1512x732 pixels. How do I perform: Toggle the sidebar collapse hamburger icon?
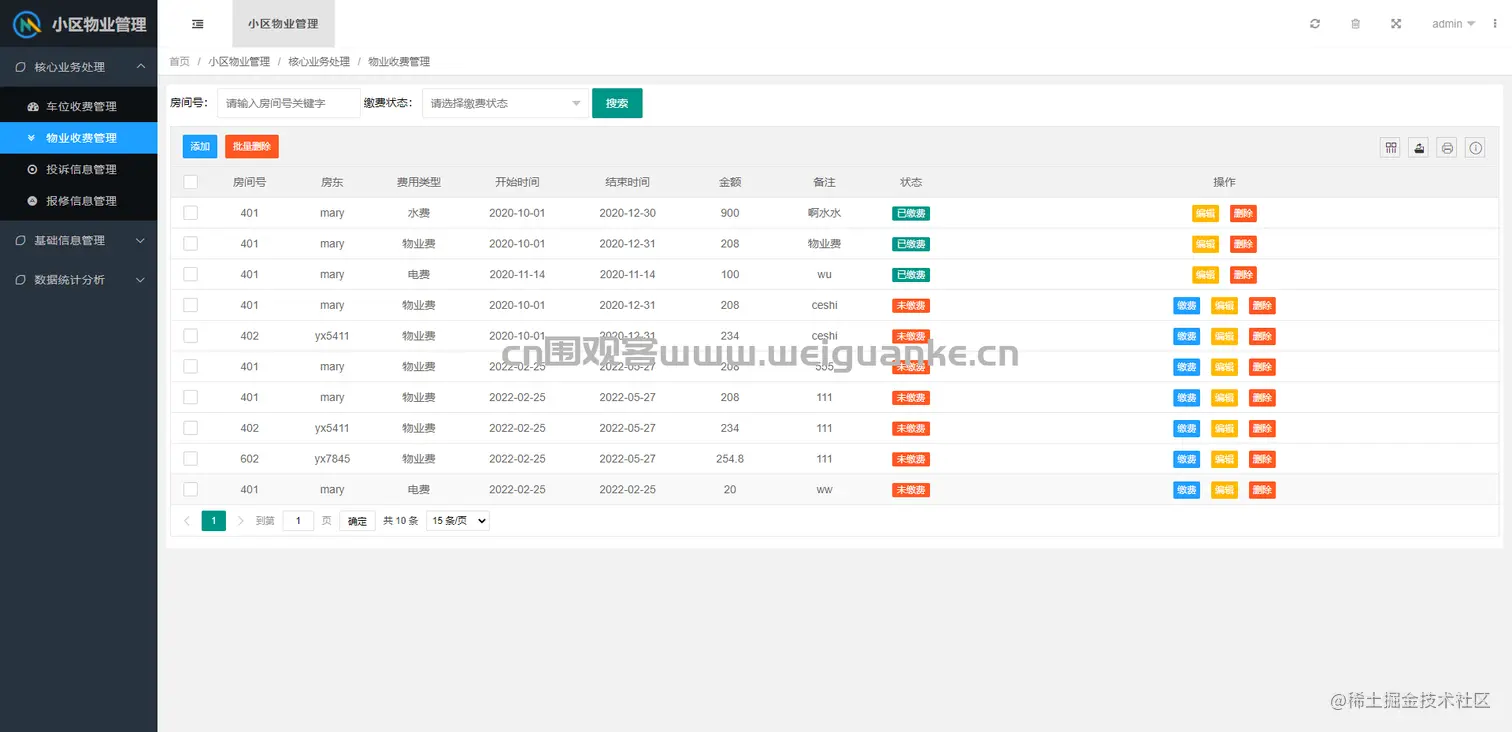tap(198, 24)
